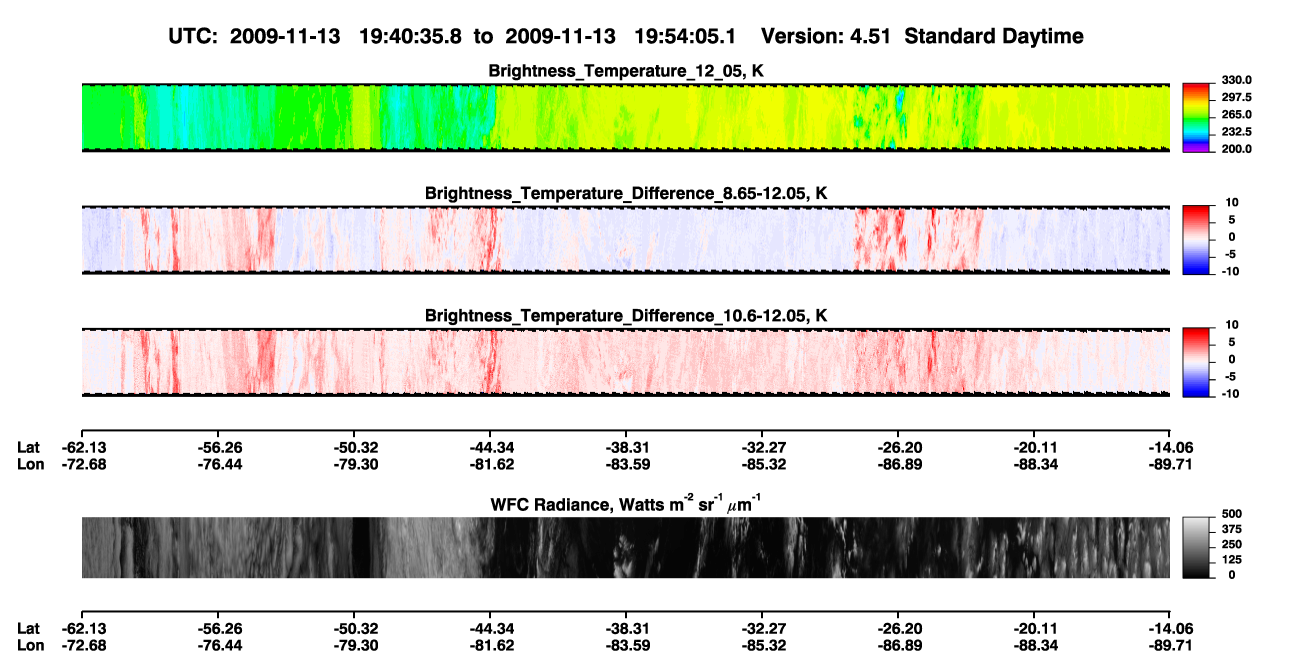1300x667 pixels.
Task: Click the "Brightness_Temperature_Difference_10.6-12.05, K" panel title
Action: [x=626, y=316]
